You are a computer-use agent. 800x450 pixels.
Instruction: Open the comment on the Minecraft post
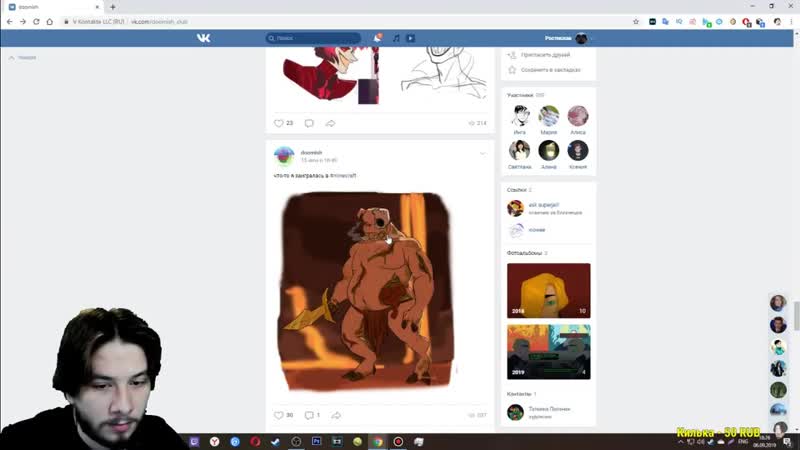(x=312, y=415)
